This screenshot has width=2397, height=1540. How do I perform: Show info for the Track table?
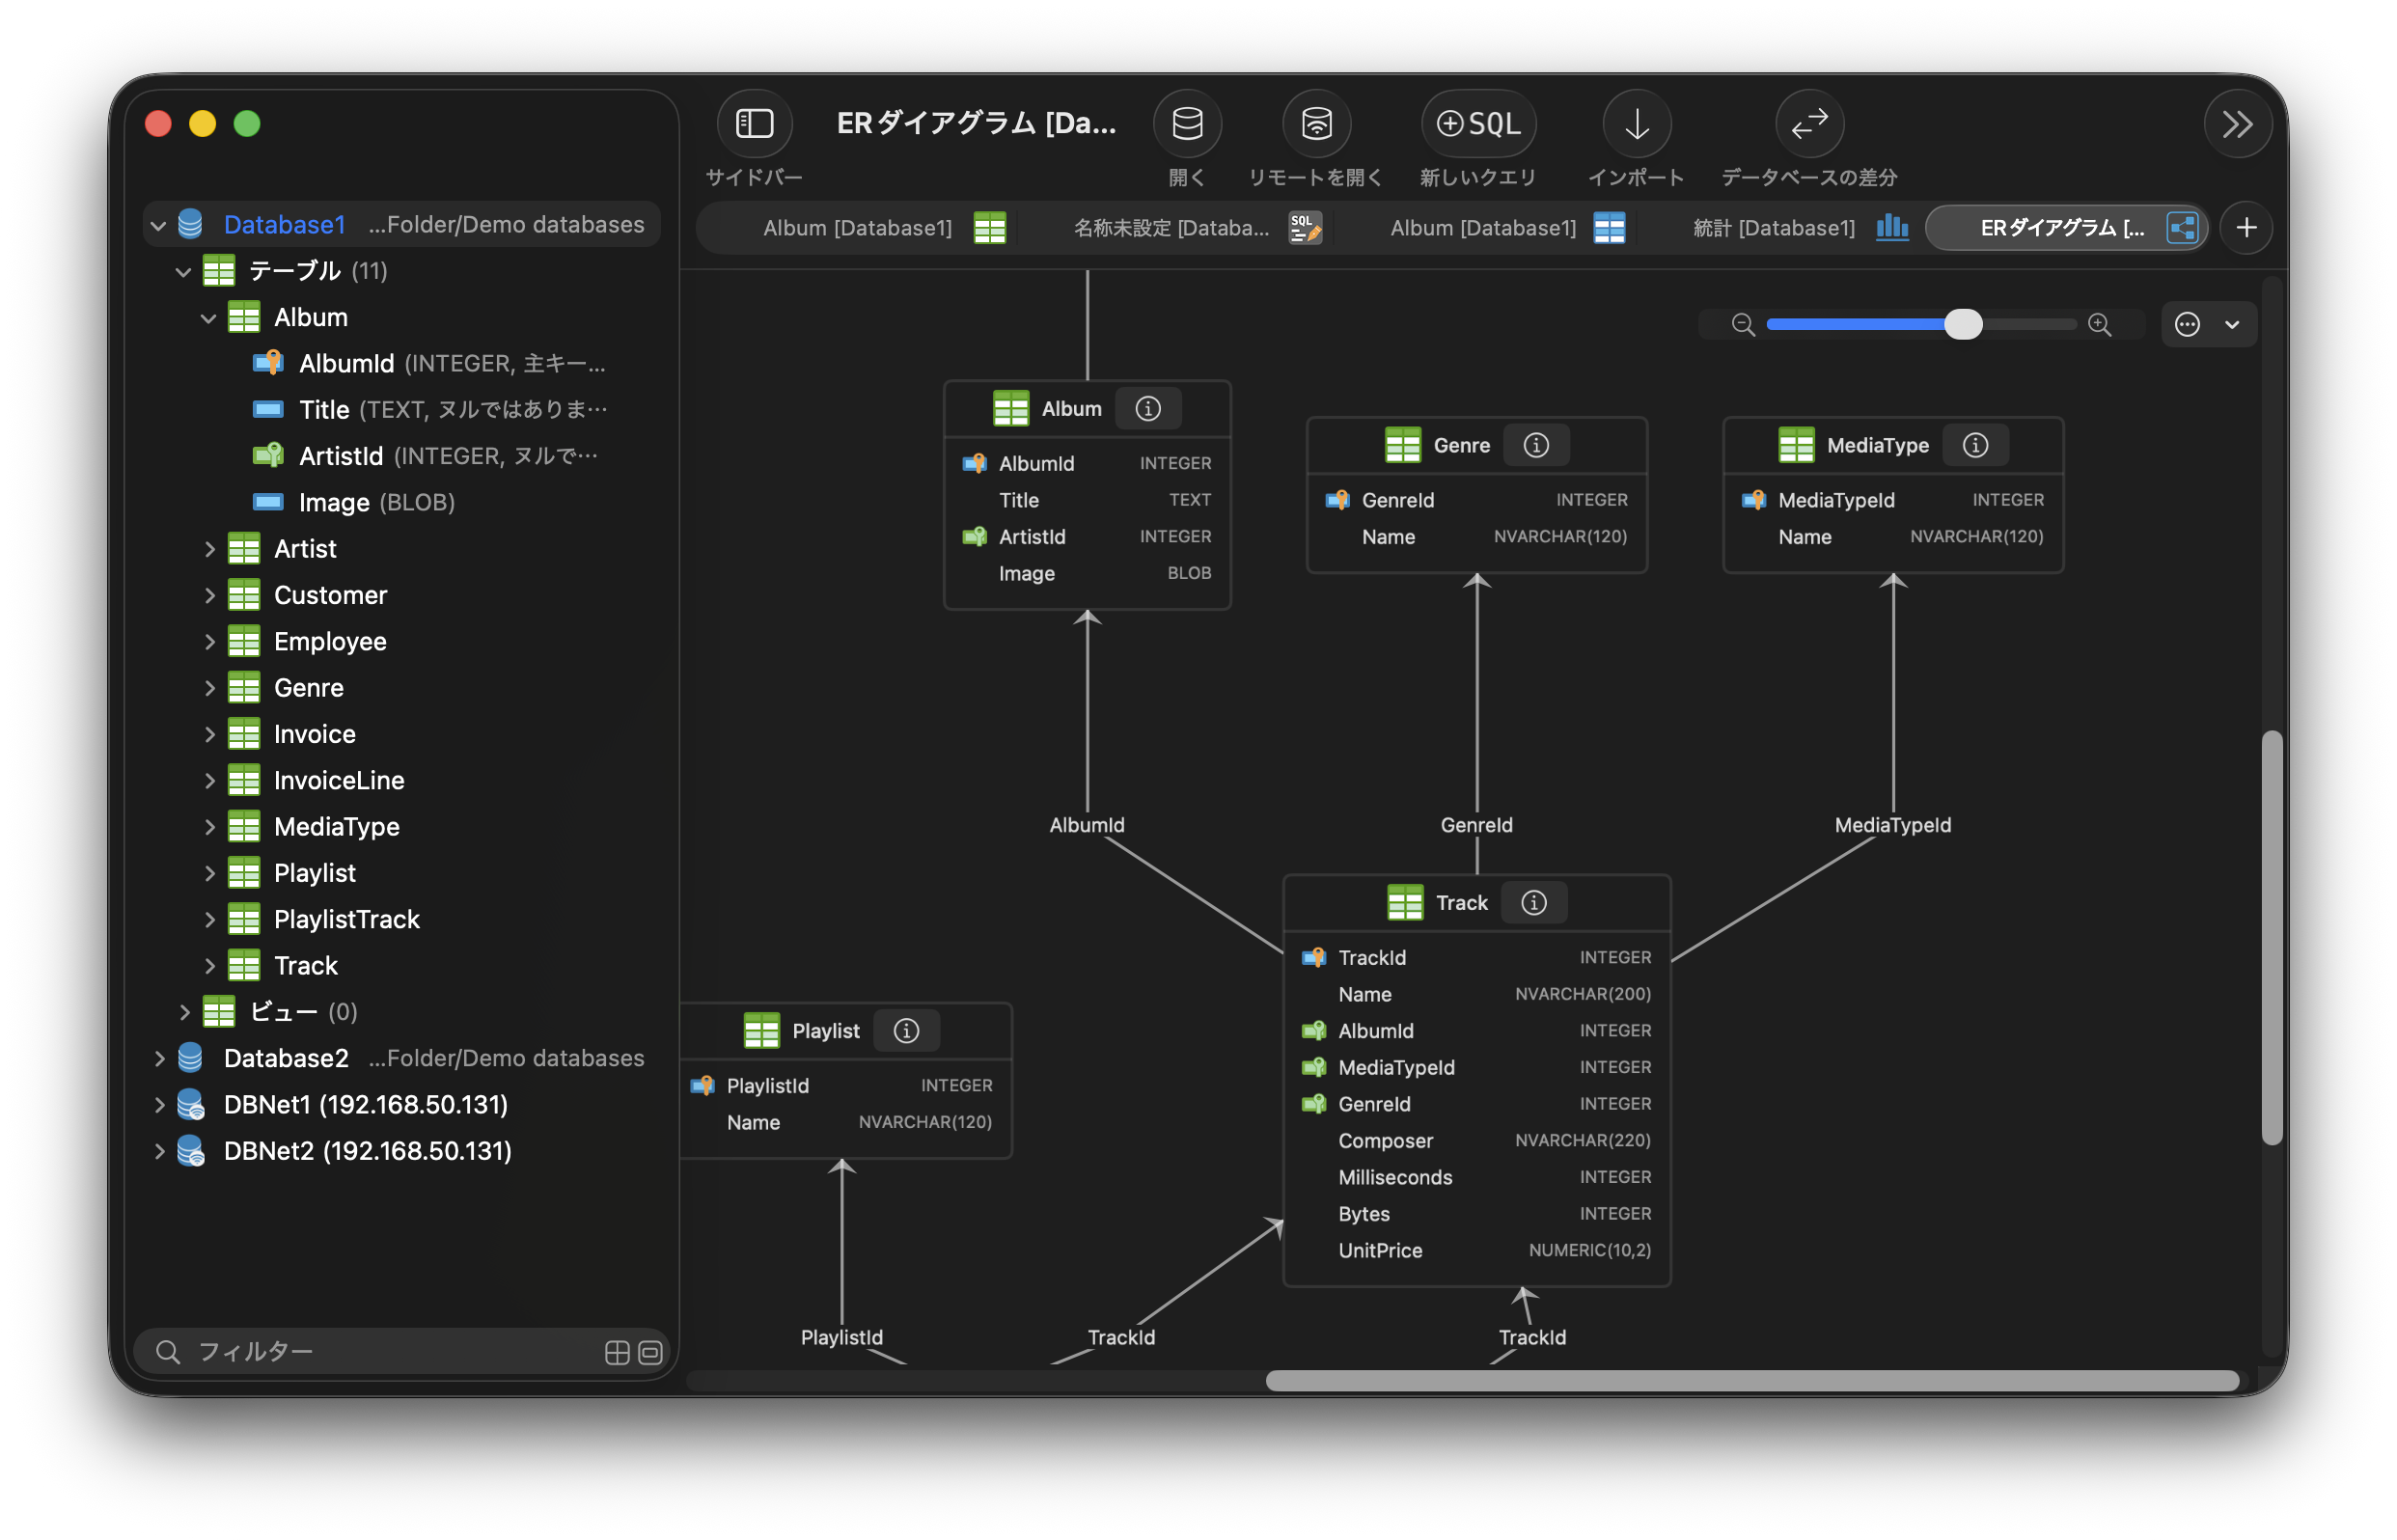pyautogui.click(x=1534, y=903)
